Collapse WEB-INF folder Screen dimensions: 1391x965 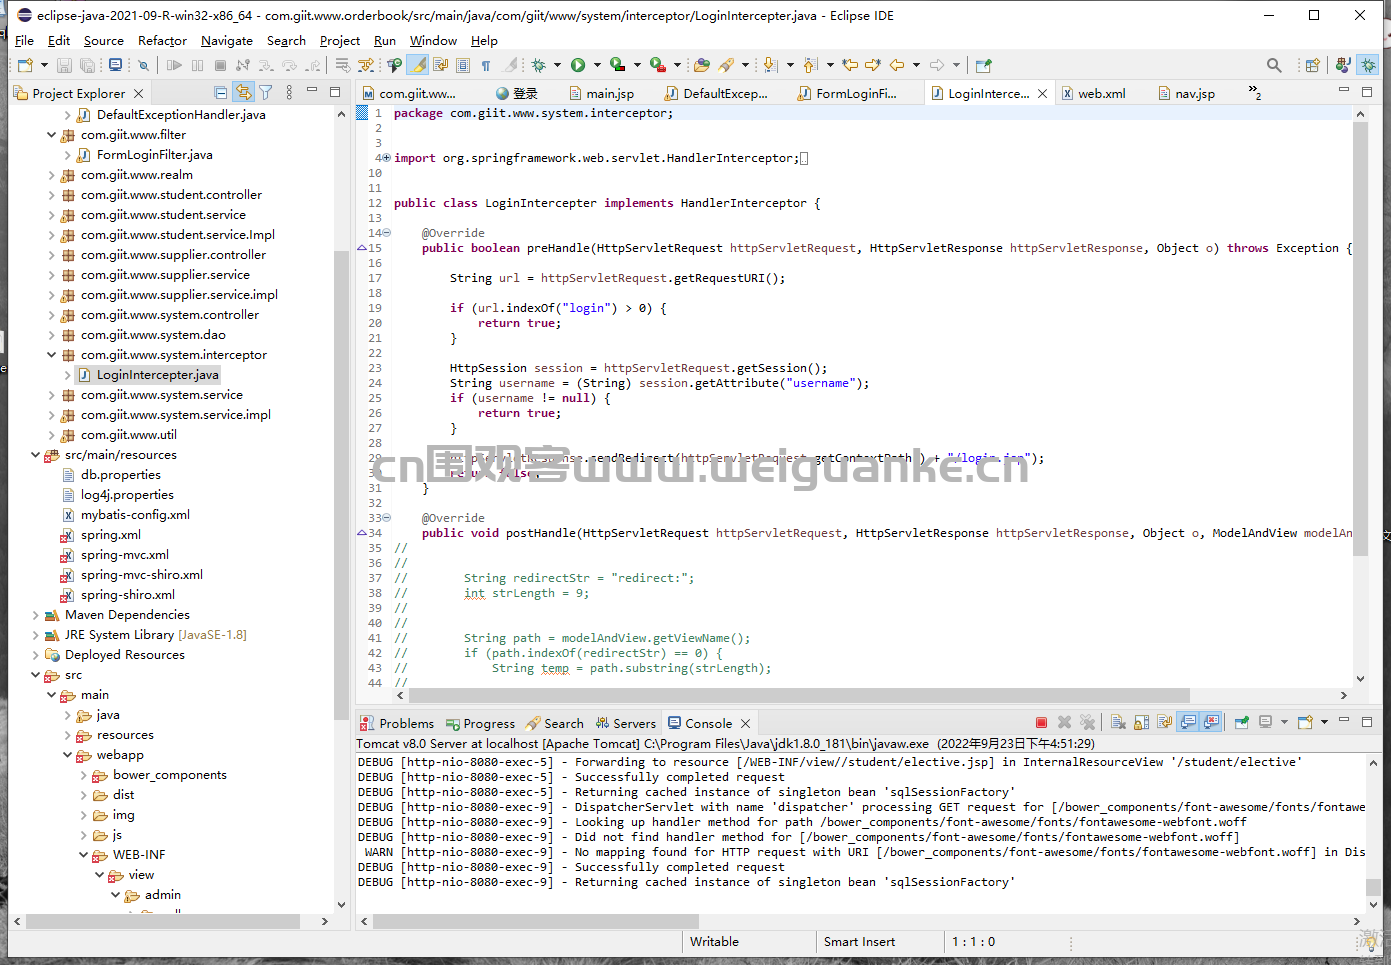(x=83, y=855)
